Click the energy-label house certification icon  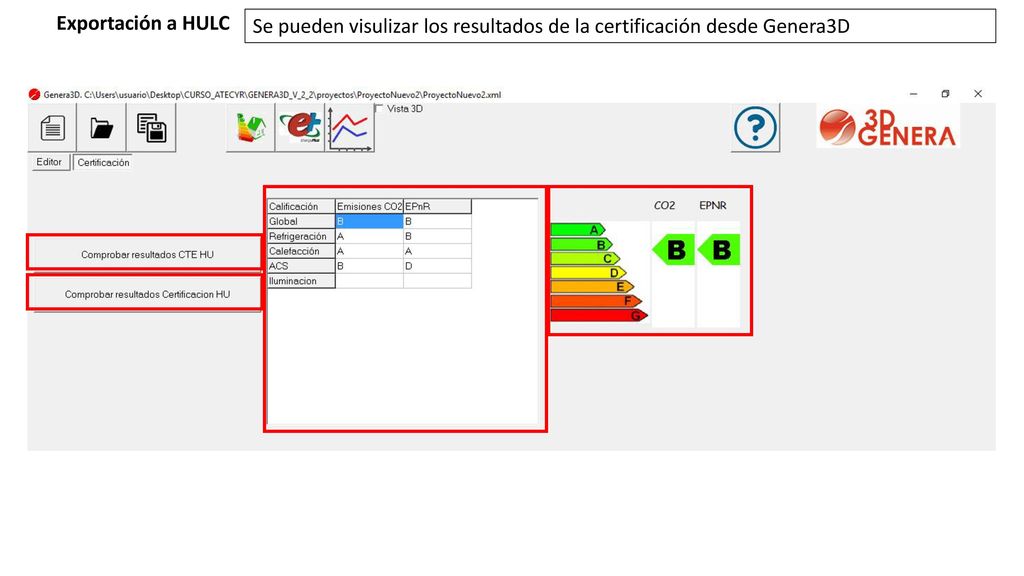pyautogui.click(x=250, y=128)
